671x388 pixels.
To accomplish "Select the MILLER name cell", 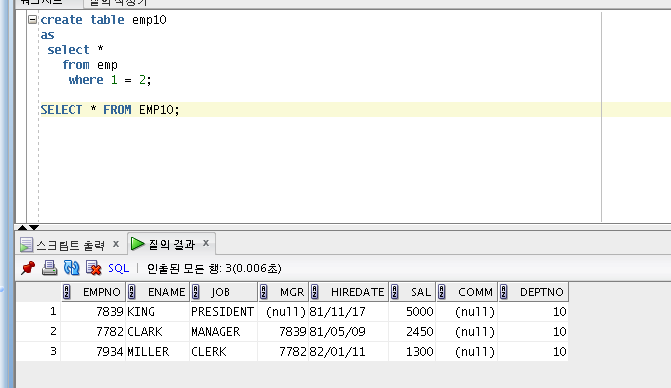I will pyautogui.click(x=158, y=351).
